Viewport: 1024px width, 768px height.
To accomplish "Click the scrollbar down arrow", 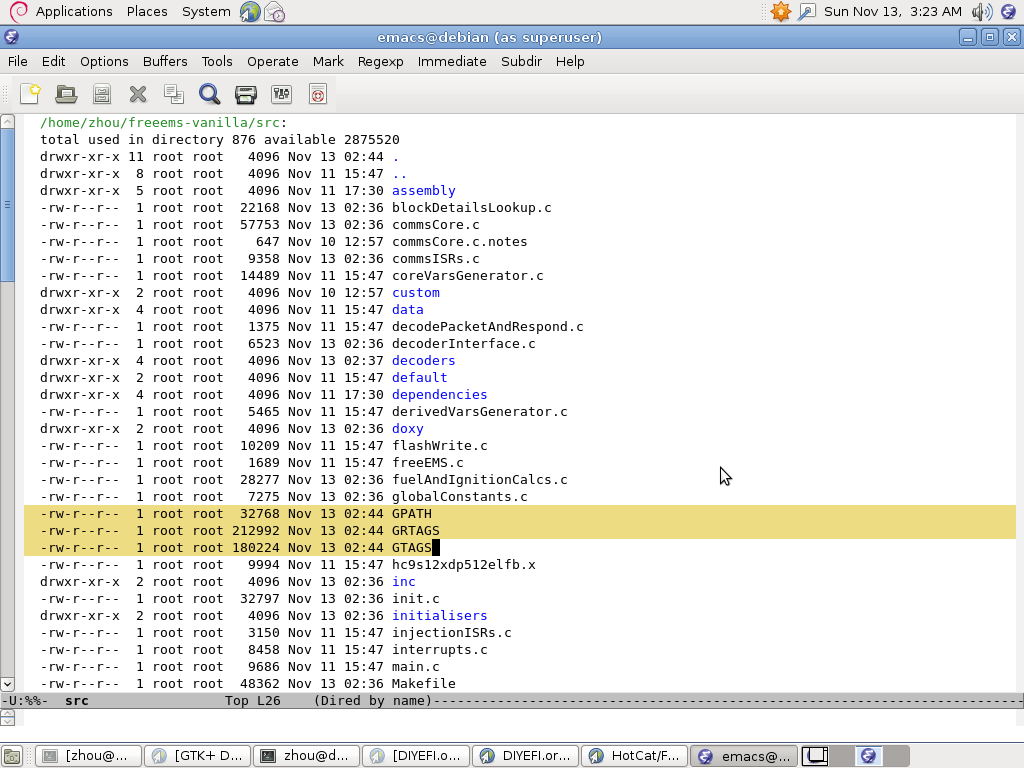I will point(8,684).
